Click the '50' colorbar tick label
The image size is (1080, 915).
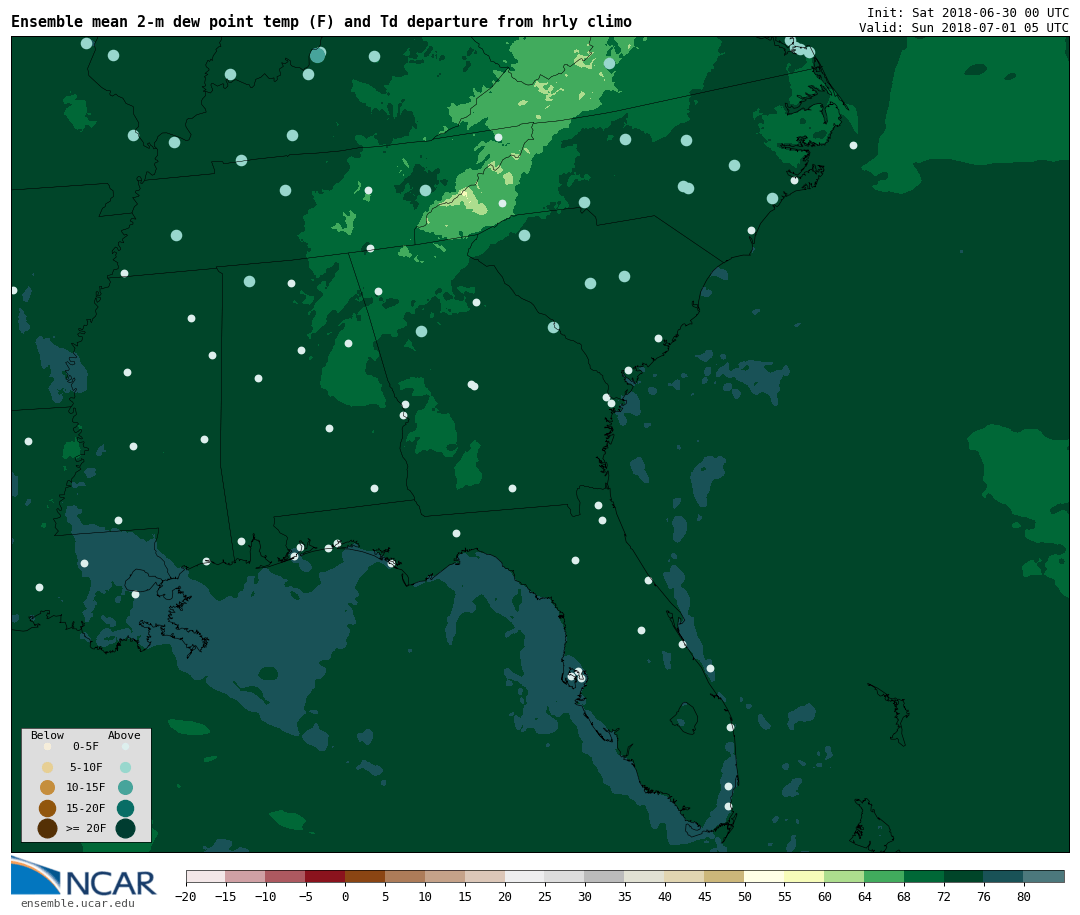pyautogui.click(x=745, y=896)
